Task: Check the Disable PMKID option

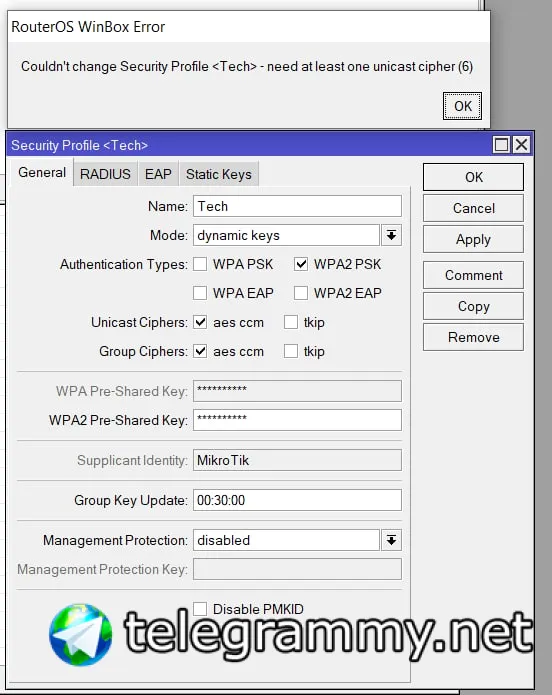Action: click(200, 609)
